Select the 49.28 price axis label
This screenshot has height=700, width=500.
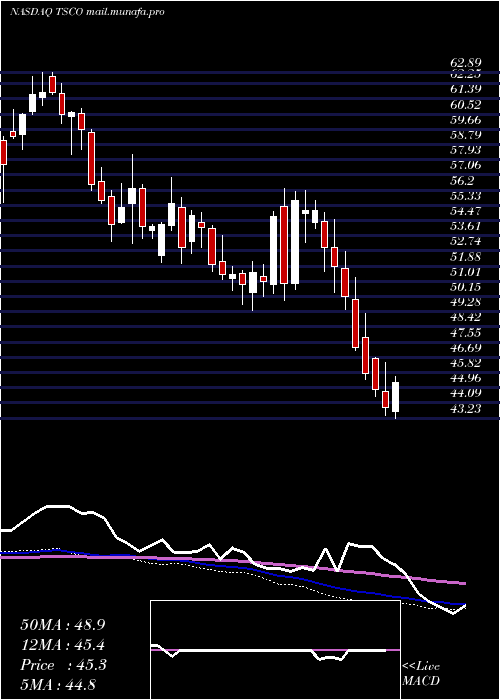pyautogui.click(x=466, y=302)
